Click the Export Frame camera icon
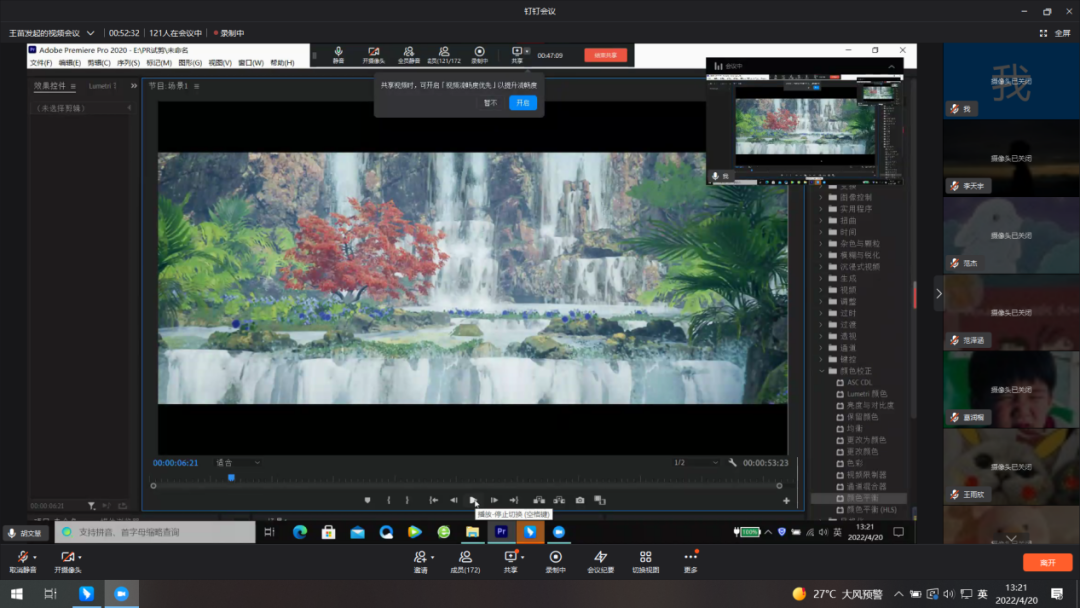Image resolution: width=1080 pixels, height=608 pixels. [x=580, y=500]
